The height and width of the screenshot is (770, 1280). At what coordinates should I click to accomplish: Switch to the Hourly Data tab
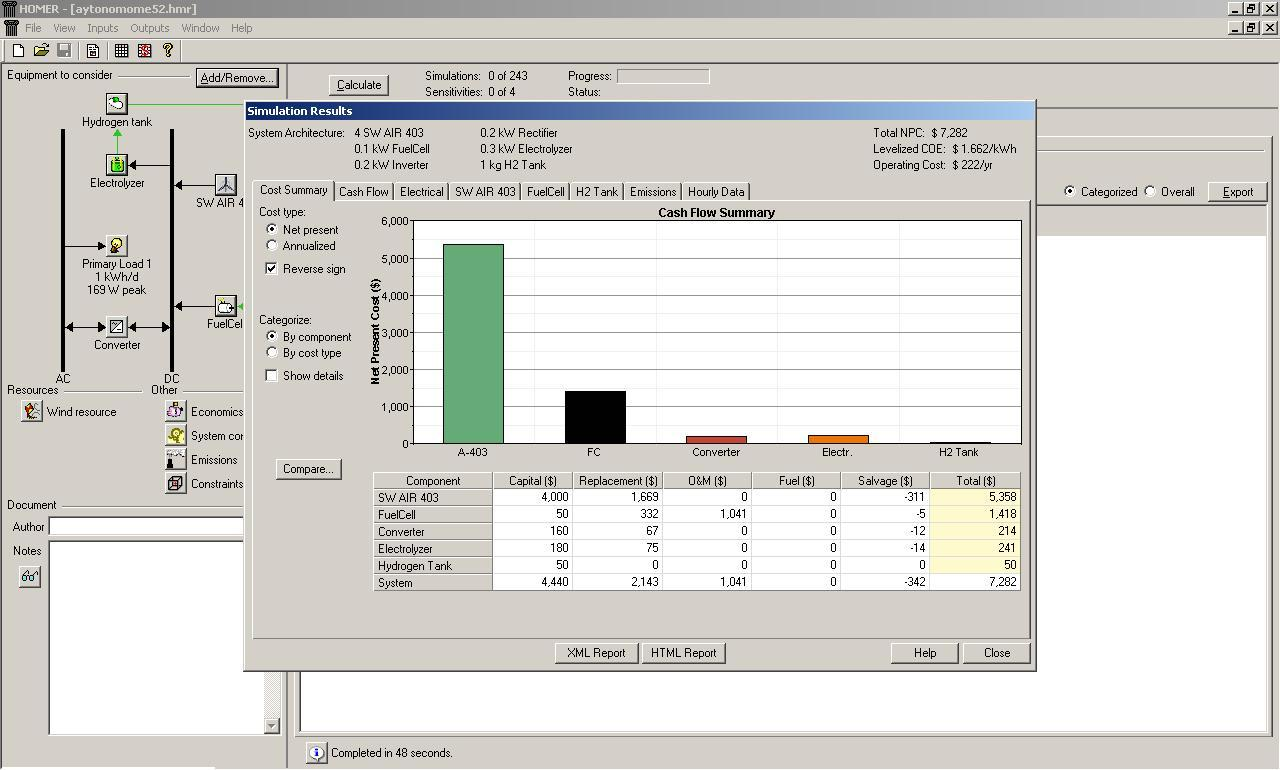(716, 191)
